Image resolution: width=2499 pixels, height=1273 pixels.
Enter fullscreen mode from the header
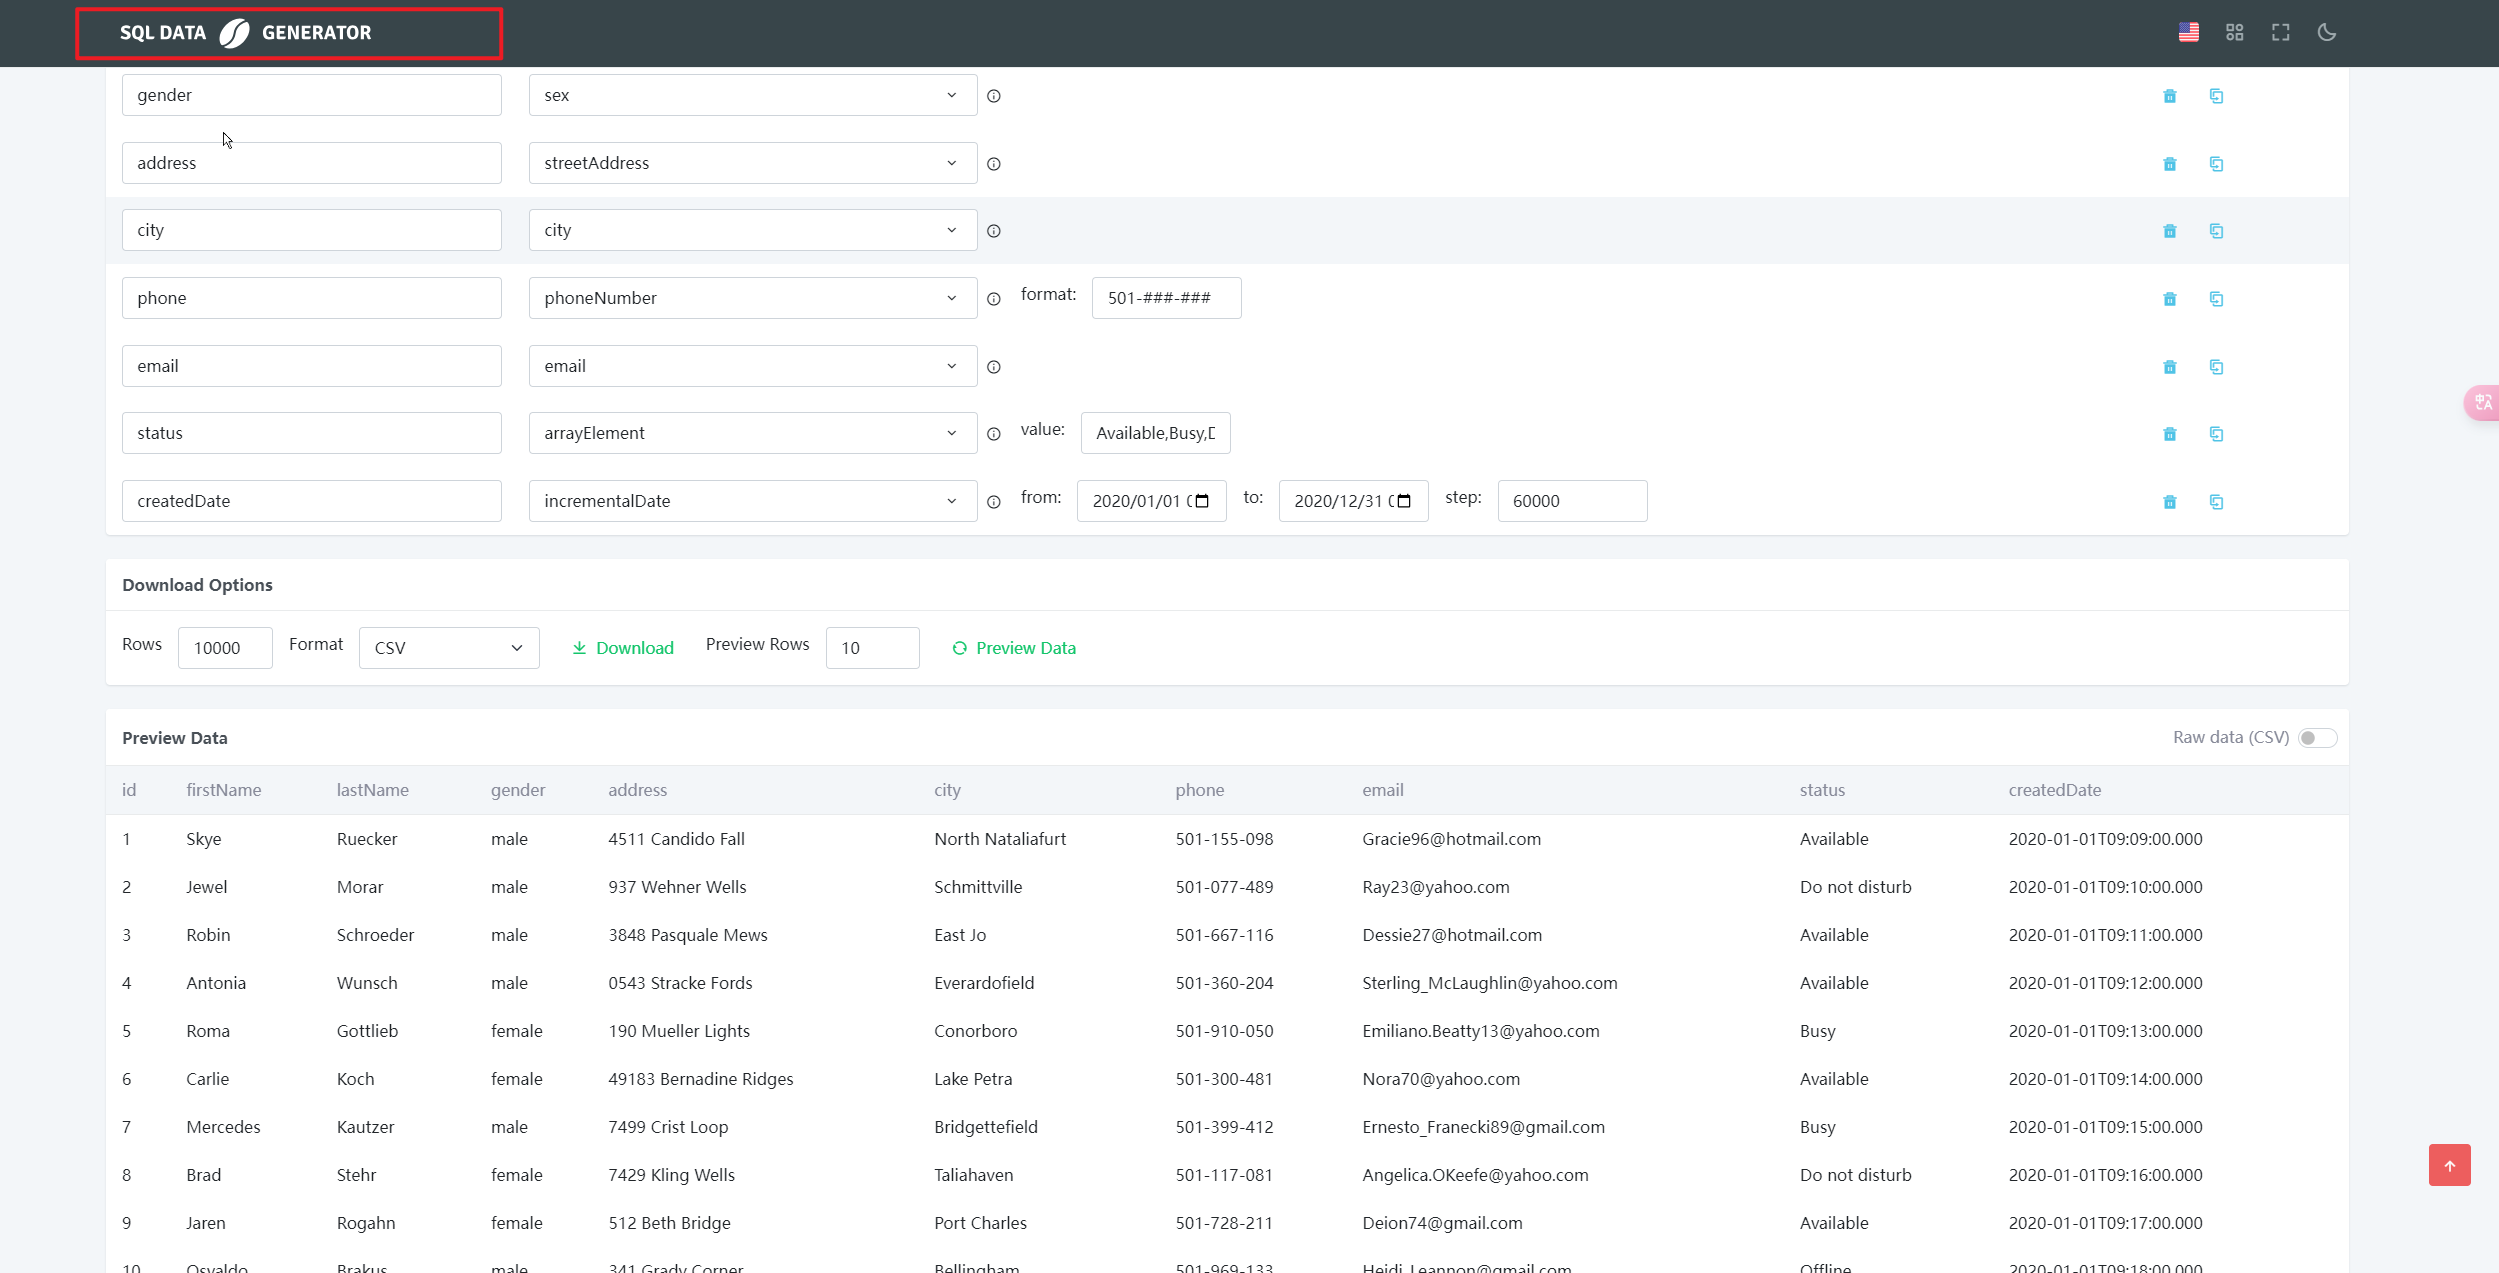click(x=2280, y=33)
